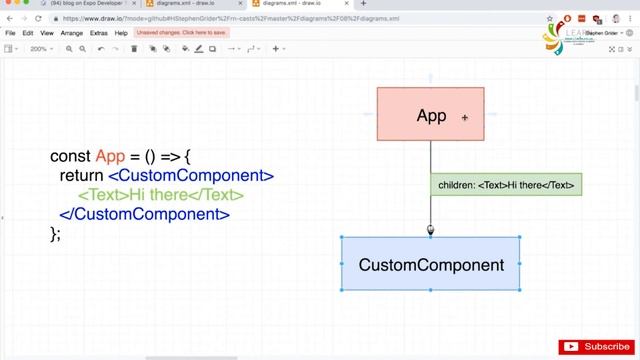Click the orange circular extension icon
This screenshot has width=640, height=360.
point(567,19)
